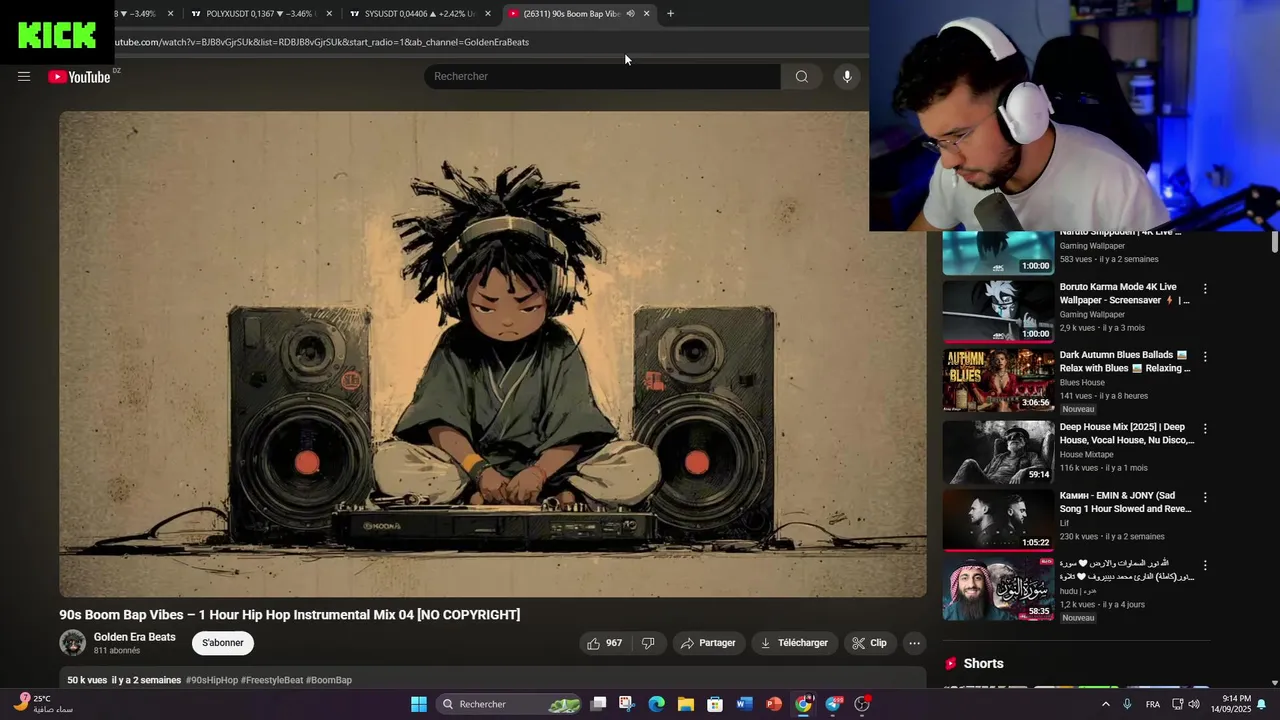Change FRA keyboard language
Screen dimensions: 1280x720
(x=1153, y=704)
